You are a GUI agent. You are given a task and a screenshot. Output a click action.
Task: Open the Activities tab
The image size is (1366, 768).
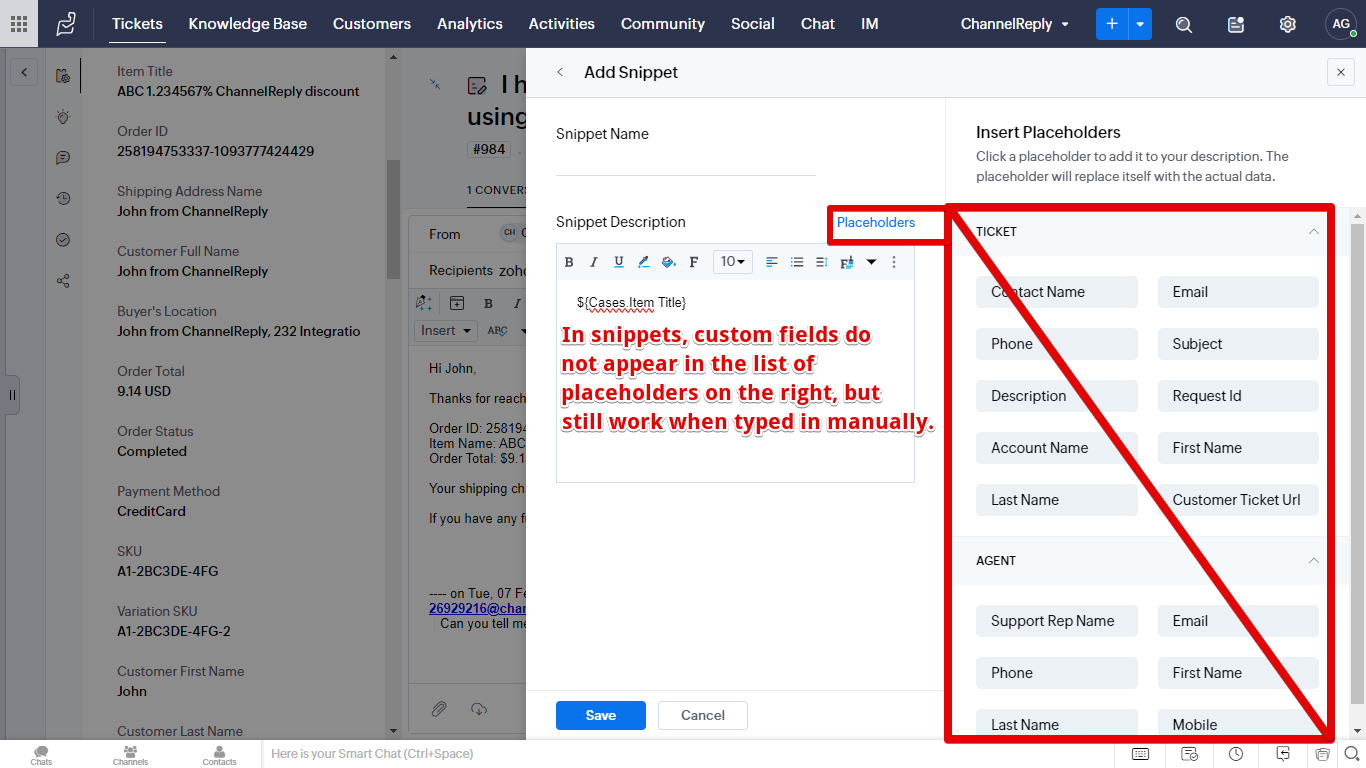(x=562, y=24)
